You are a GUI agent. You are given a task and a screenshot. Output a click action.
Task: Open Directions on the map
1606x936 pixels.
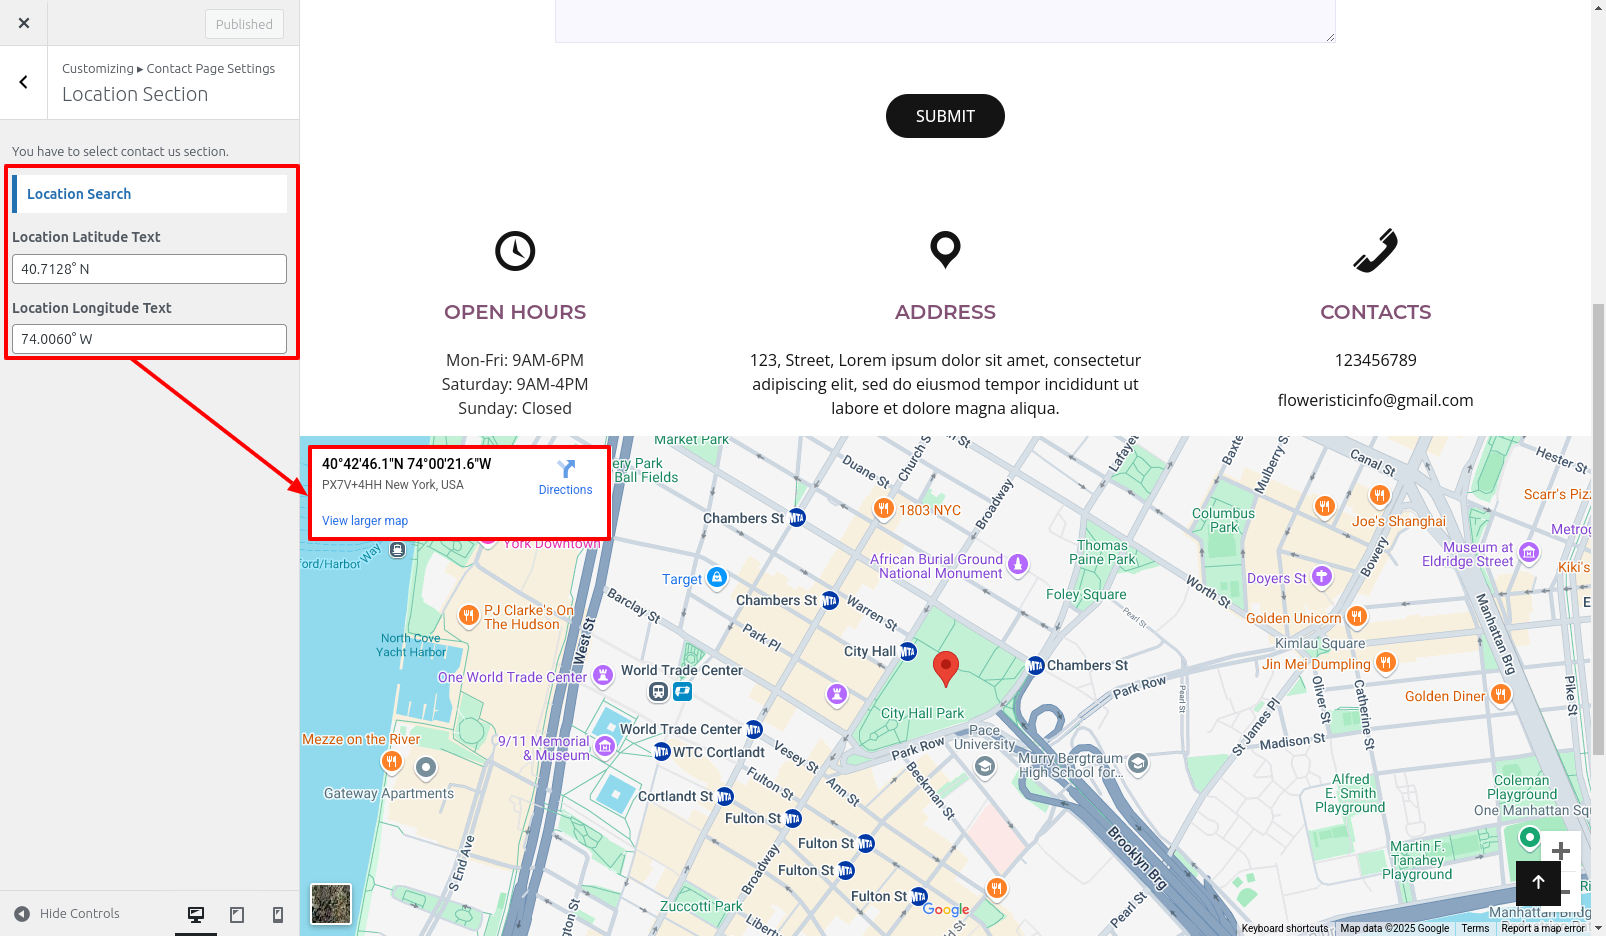click(x=565, y=477)
